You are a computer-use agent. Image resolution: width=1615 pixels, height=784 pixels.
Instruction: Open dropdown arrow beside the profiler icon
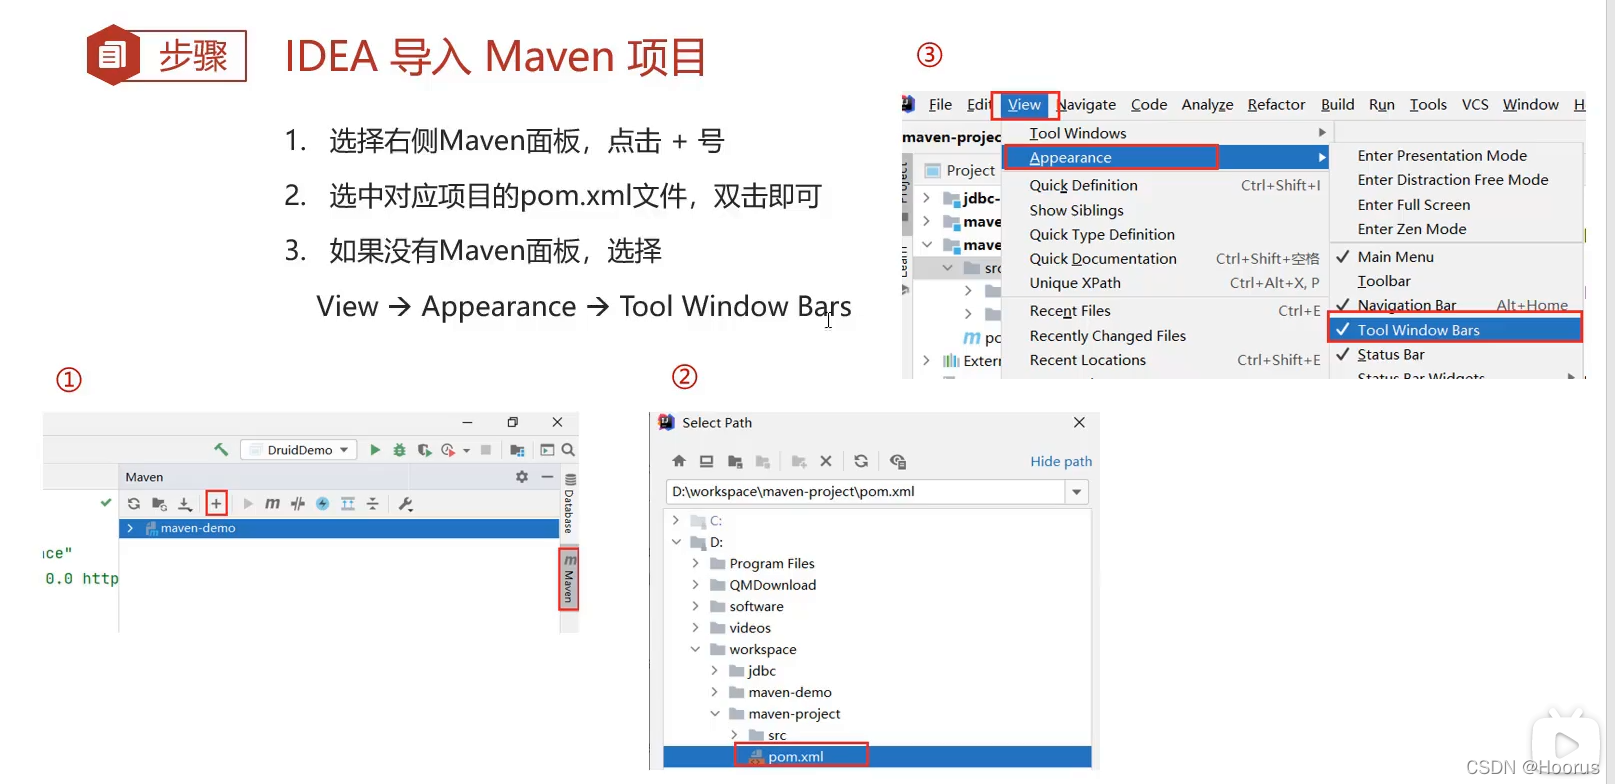(x=467, y=451)
